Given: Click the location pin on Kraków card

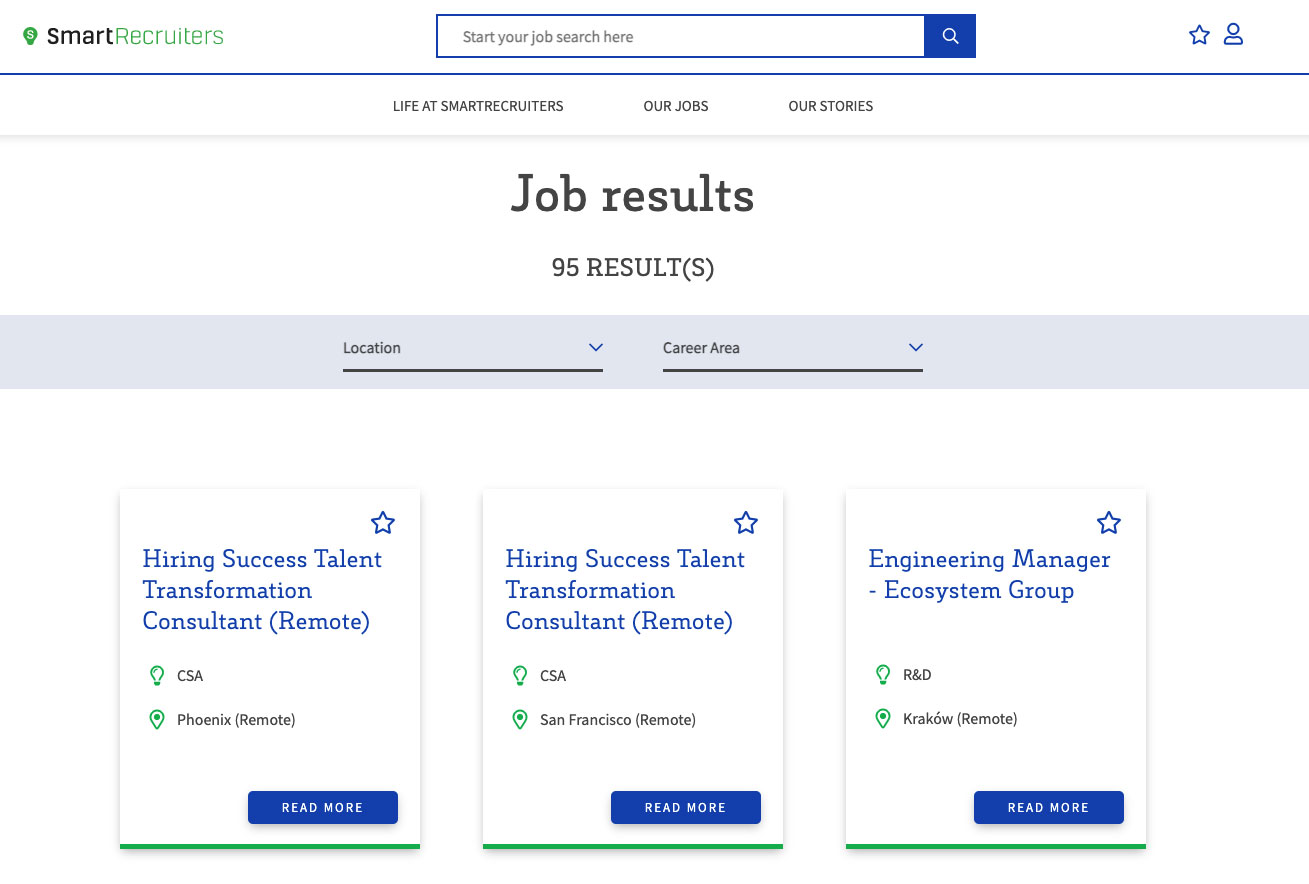Looking at the screenshot, I should [883, 719].
